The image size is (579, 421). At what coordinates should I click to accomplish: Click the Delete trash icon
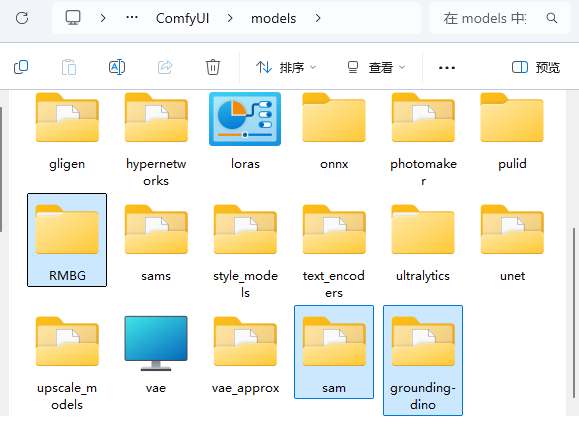pos(213,67)
